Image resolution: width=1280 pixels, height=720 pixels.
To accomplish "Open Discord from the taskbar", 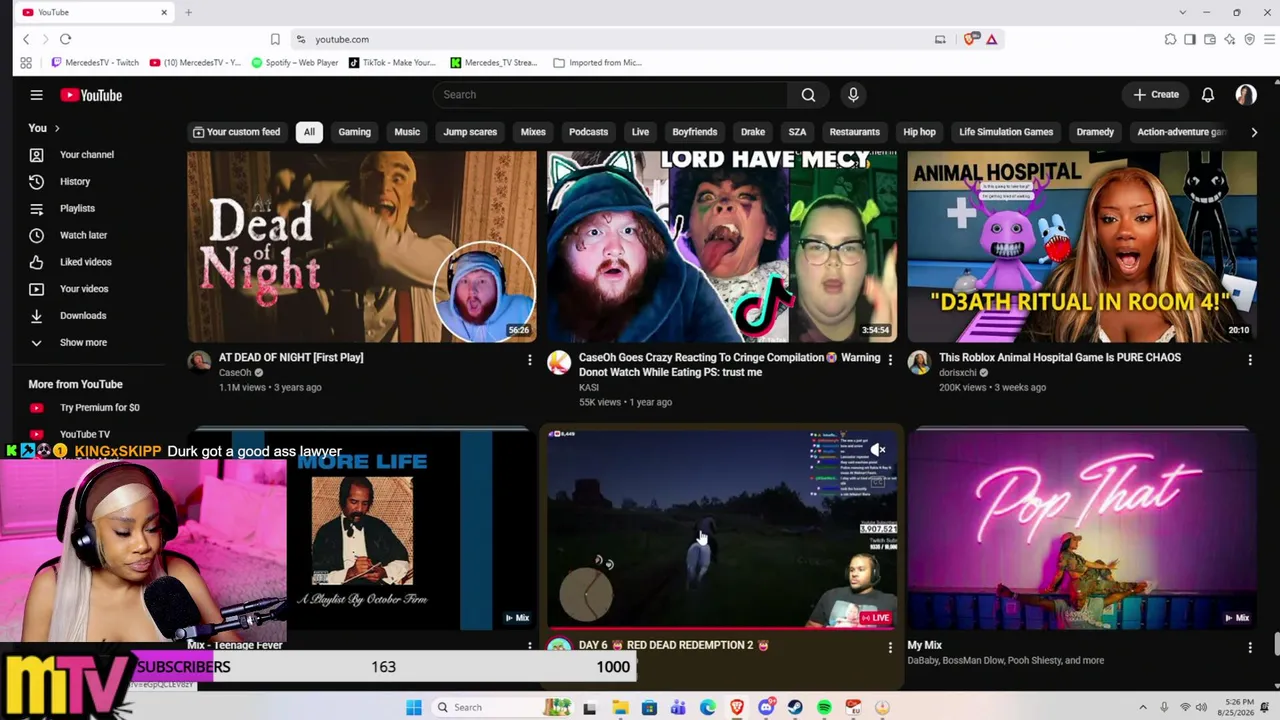I will (766, 707).
